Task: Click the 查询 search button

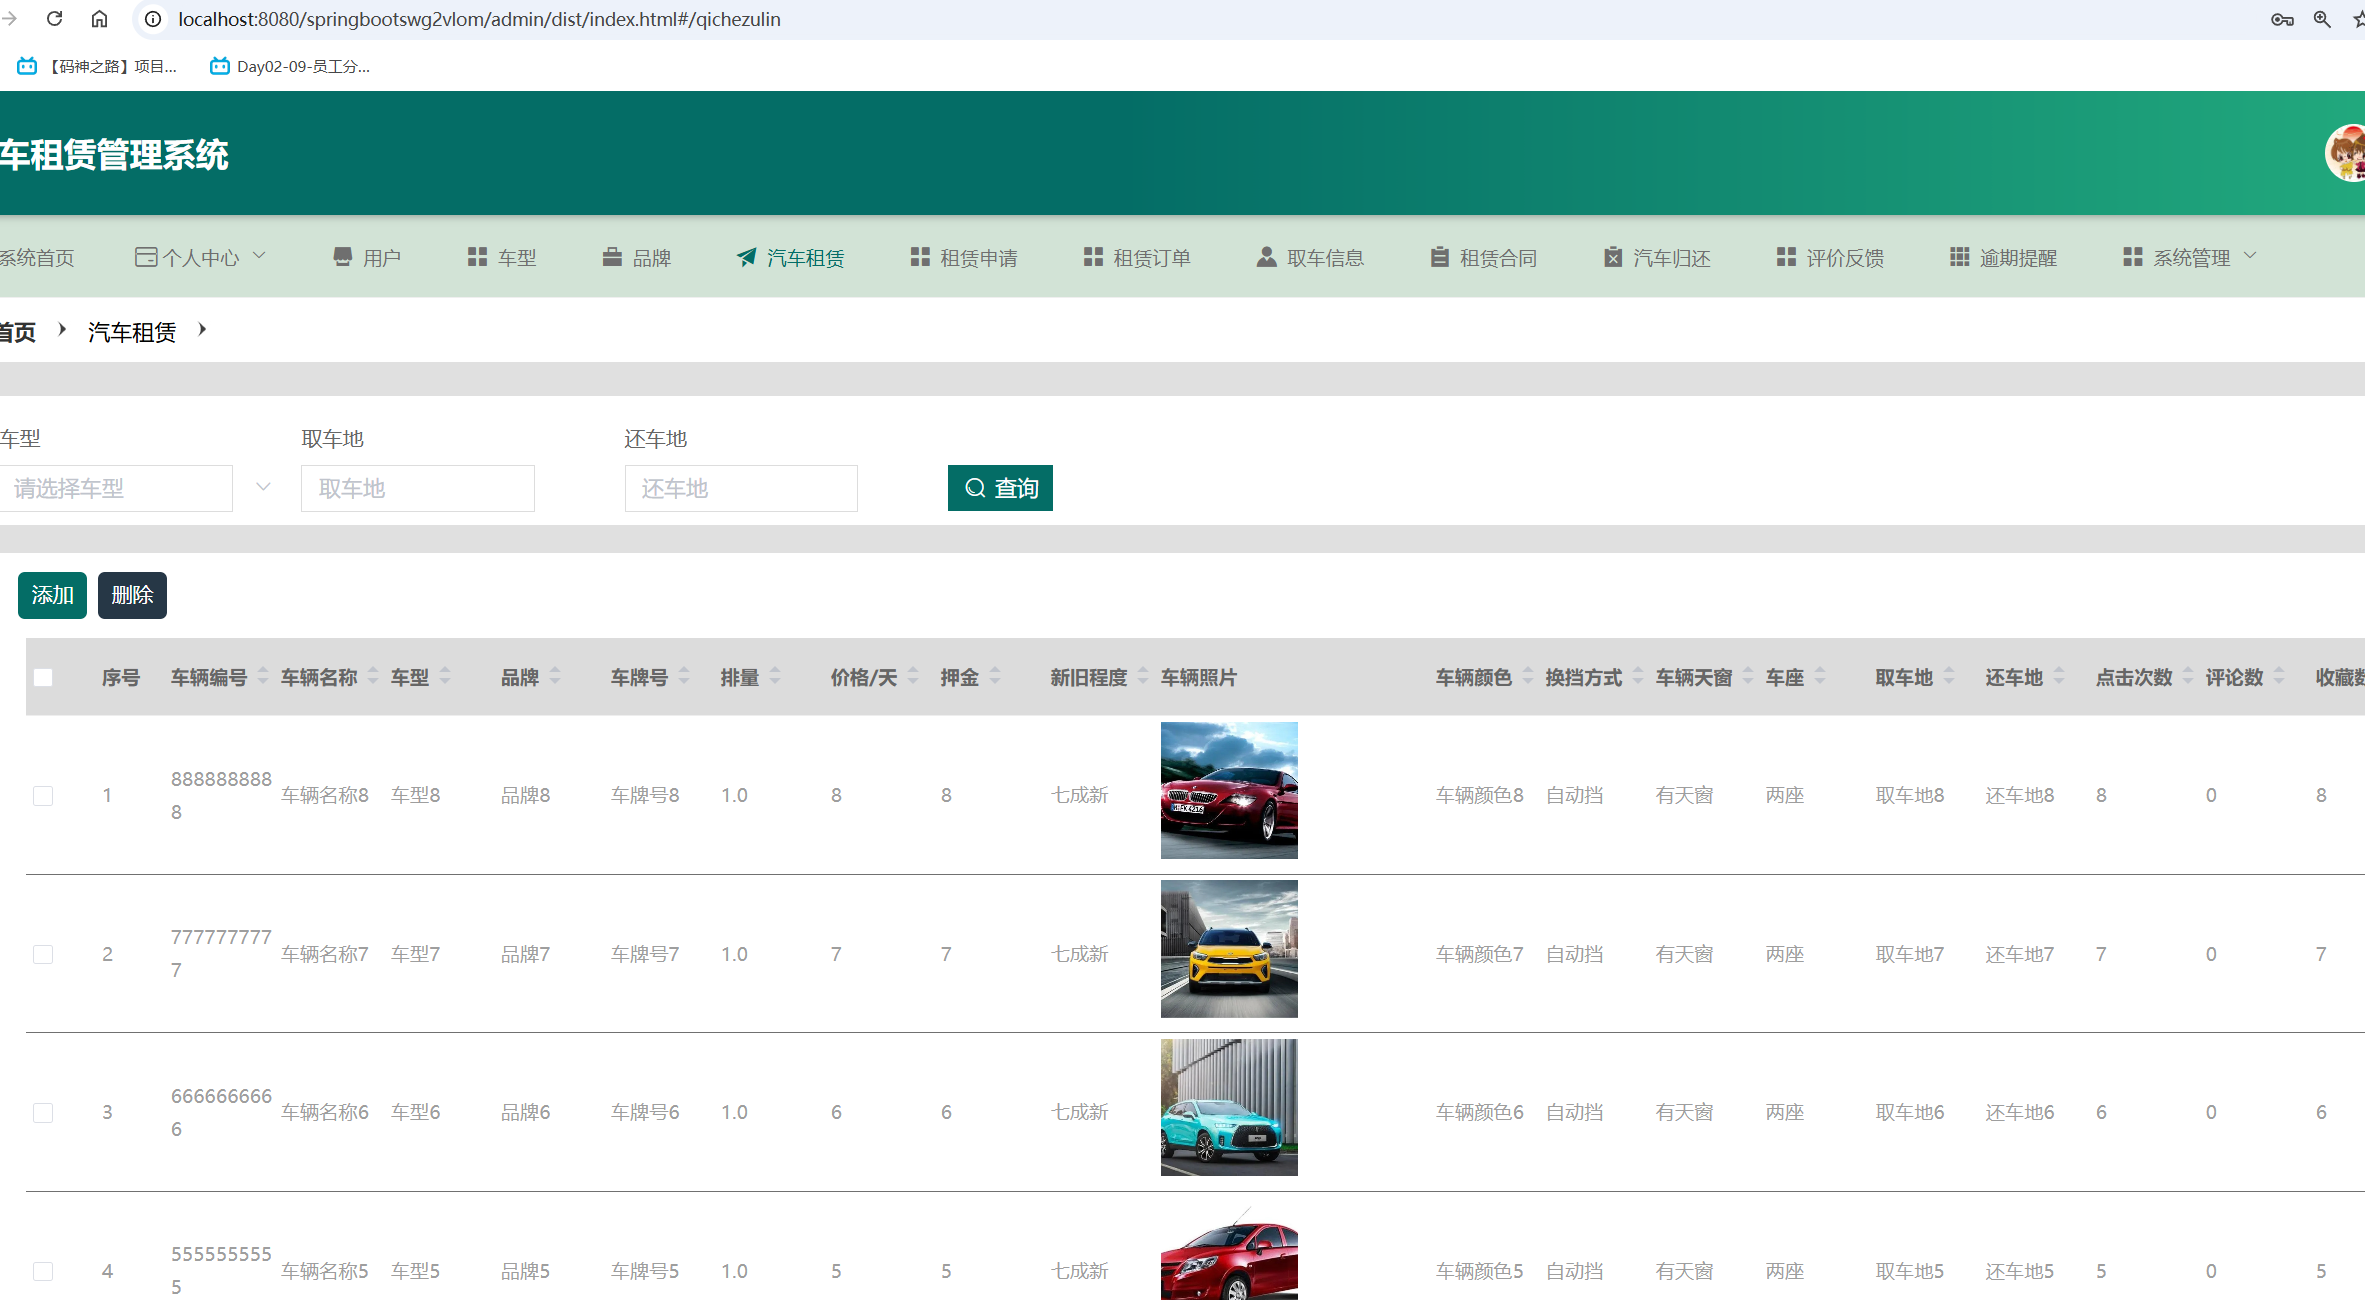Action: [1000, 488]
